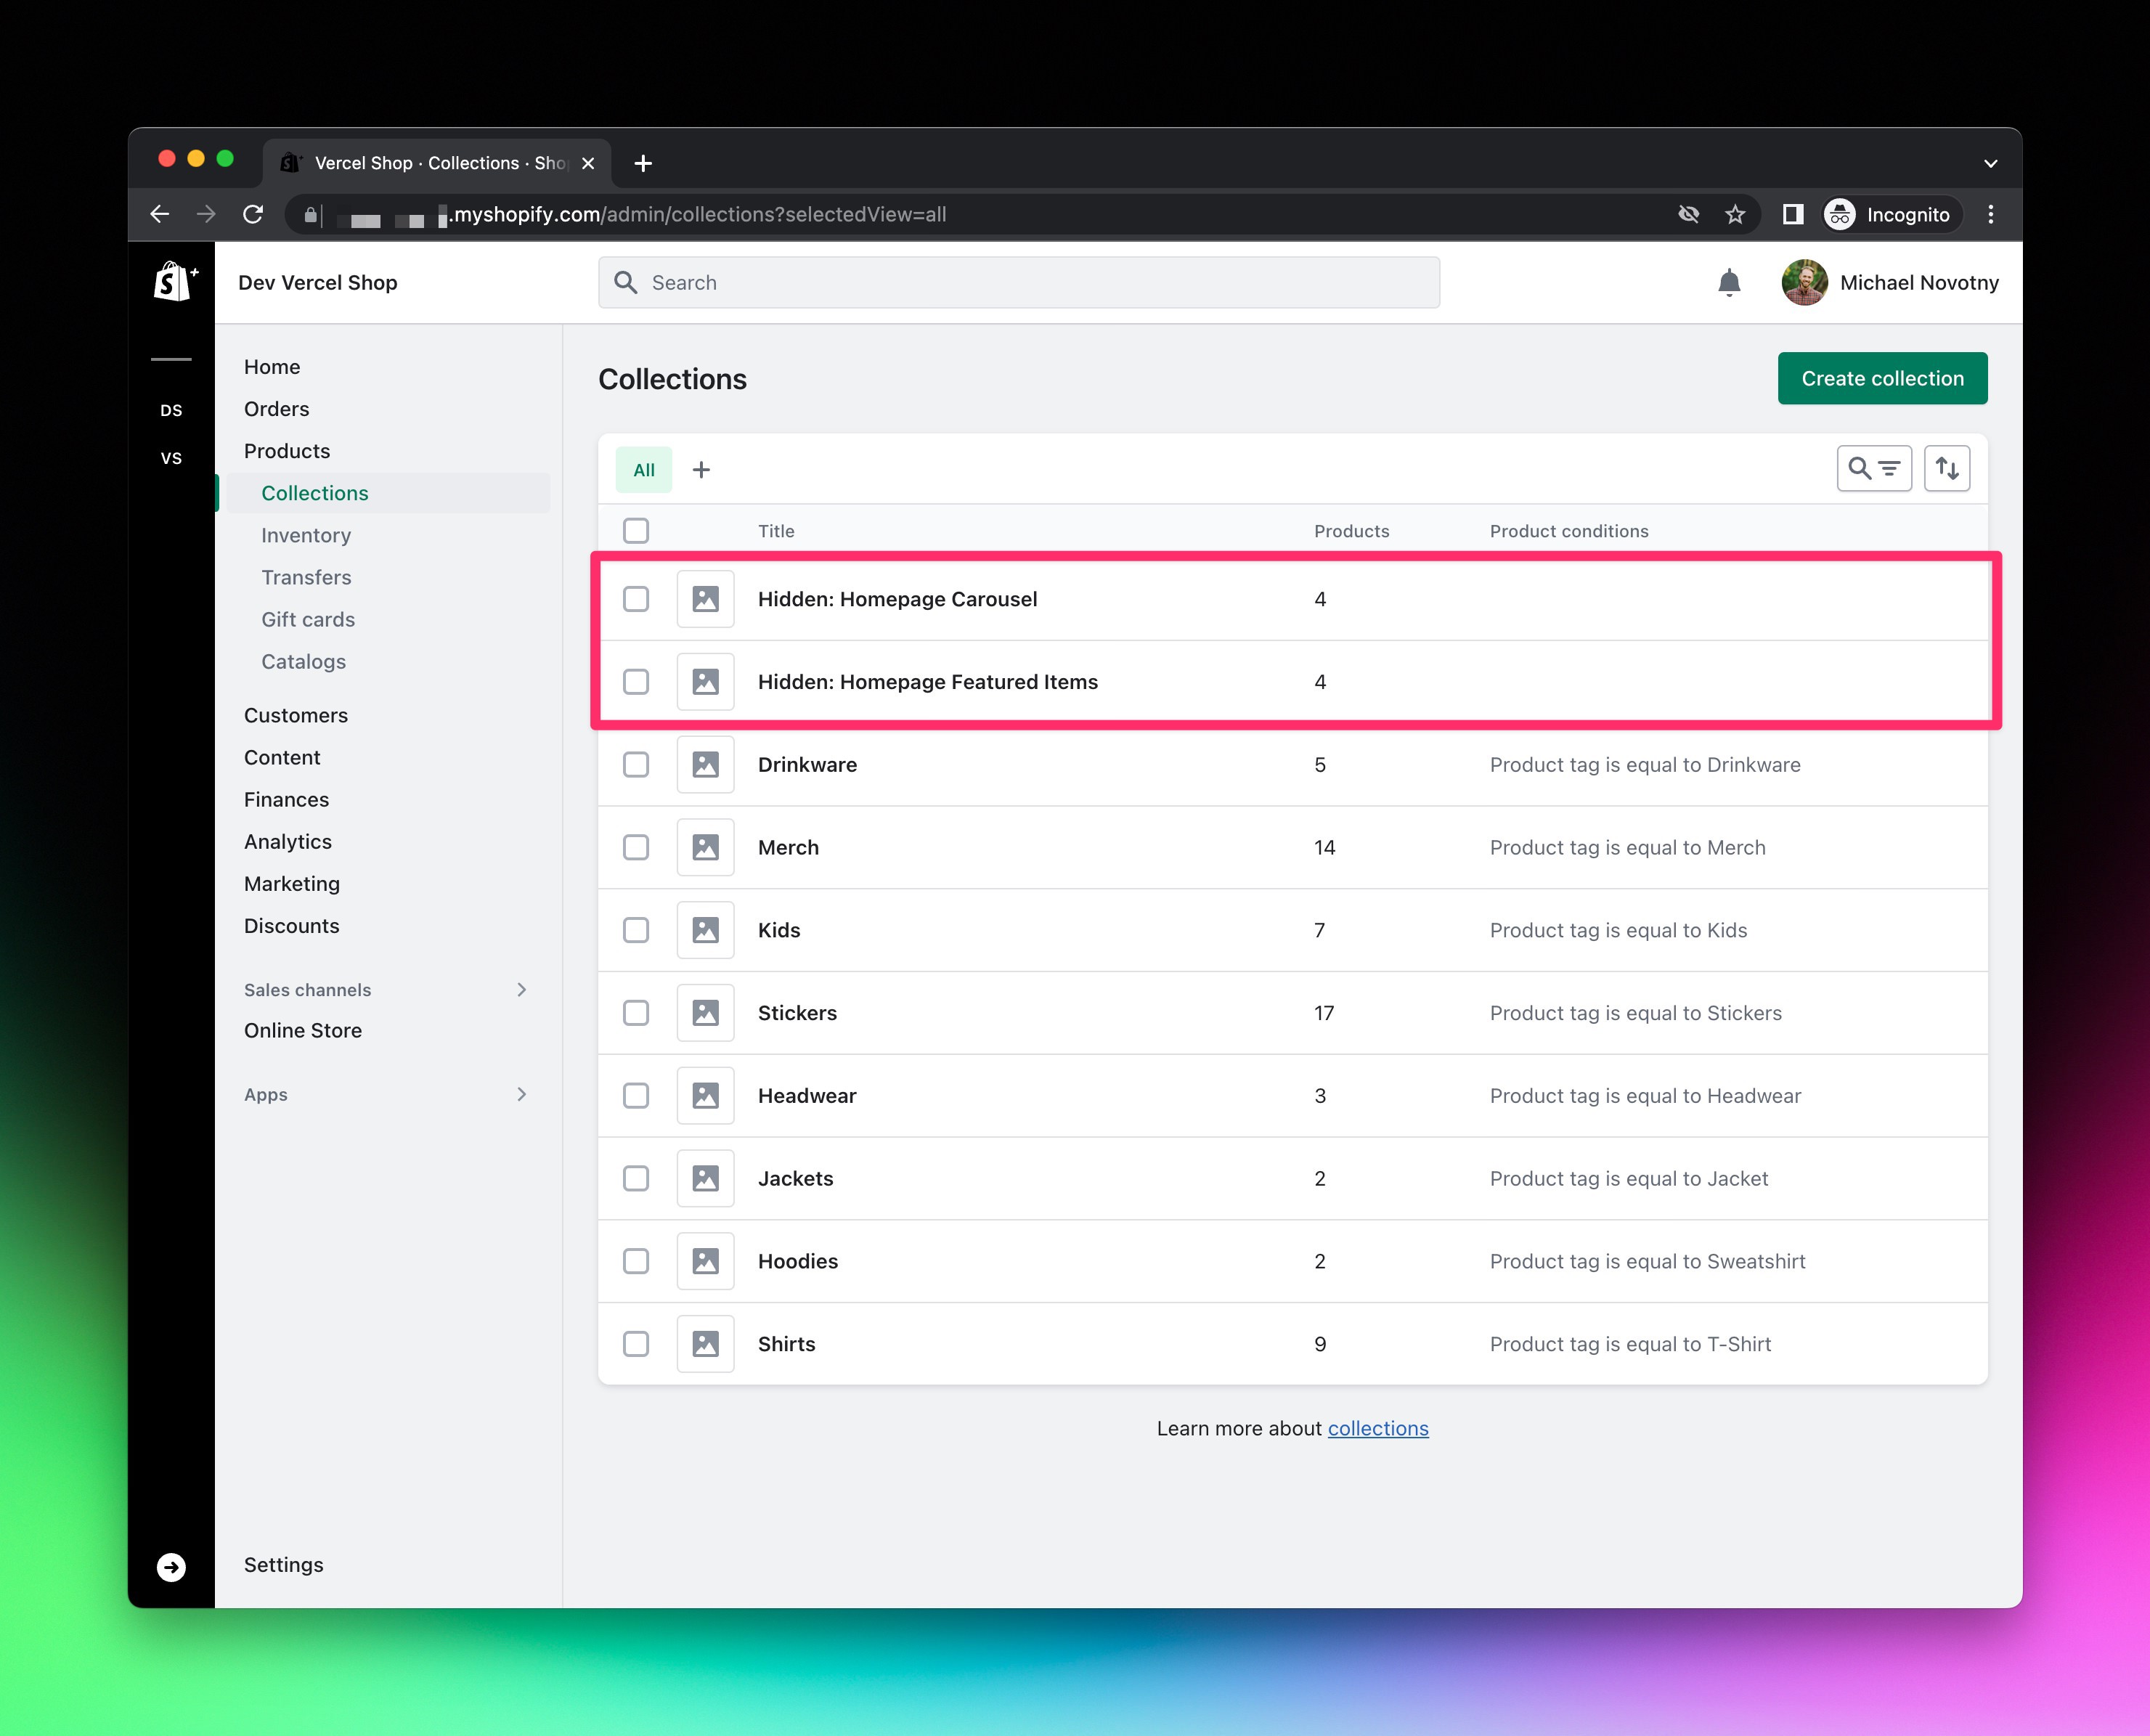This screenshot has width=2150, height=1736.
Task: Toggle the select-all collections checkbox
Action: pyautogui.click(x=636, y=531)
